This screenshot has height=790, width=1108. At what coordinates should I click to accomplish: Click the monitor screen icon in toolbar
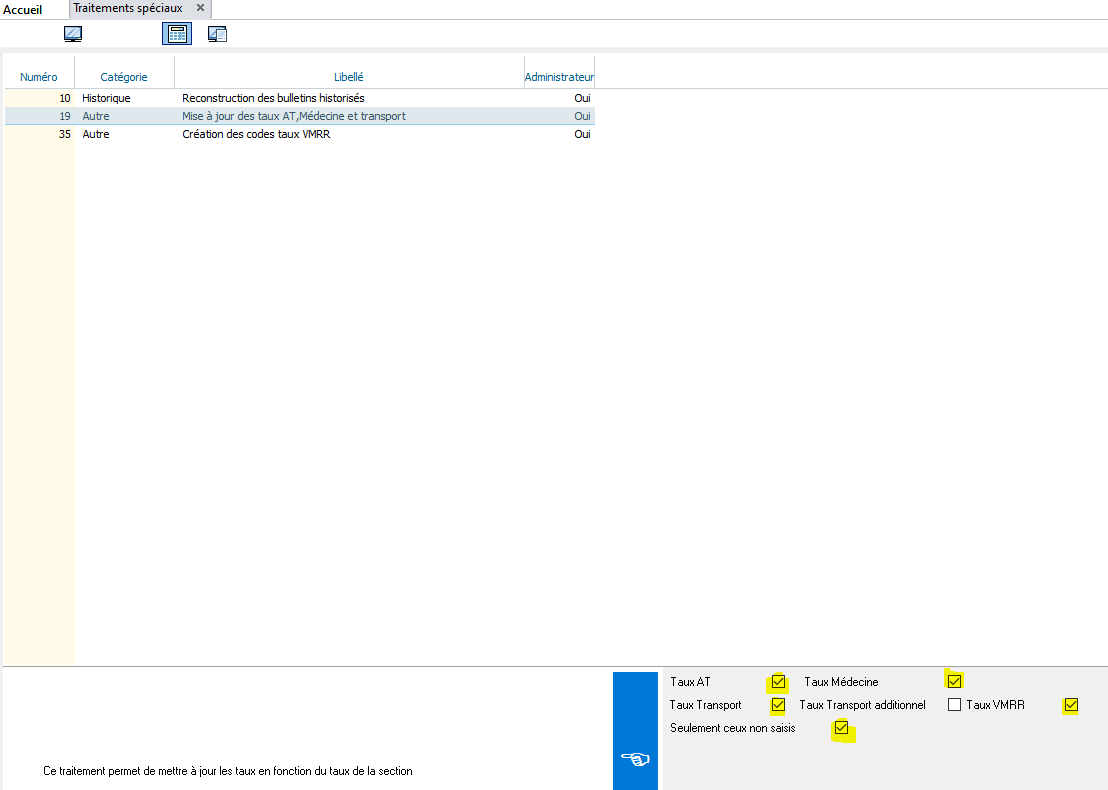point(73,34)
